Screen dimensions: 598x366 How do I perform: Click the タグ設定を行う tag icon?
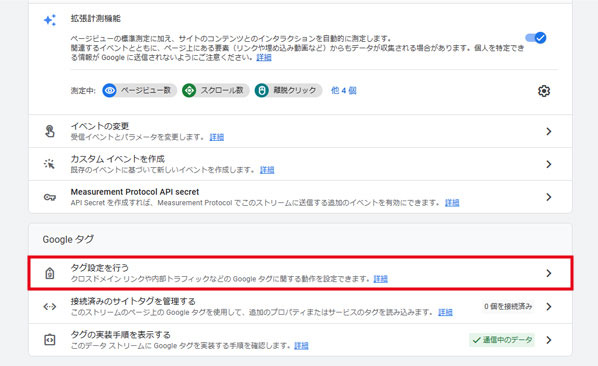click(x=50, y=273)
